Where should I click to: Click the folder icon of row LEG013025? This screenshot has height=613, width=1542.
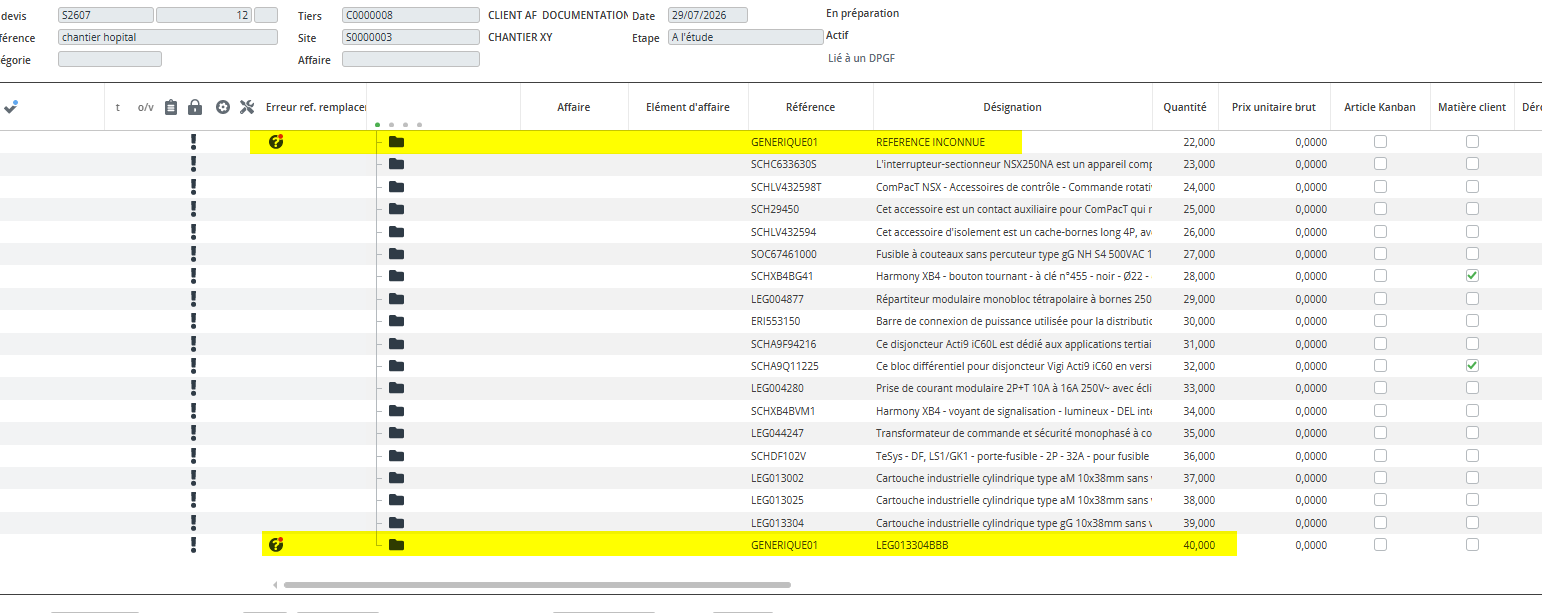[x=396, y=500]
